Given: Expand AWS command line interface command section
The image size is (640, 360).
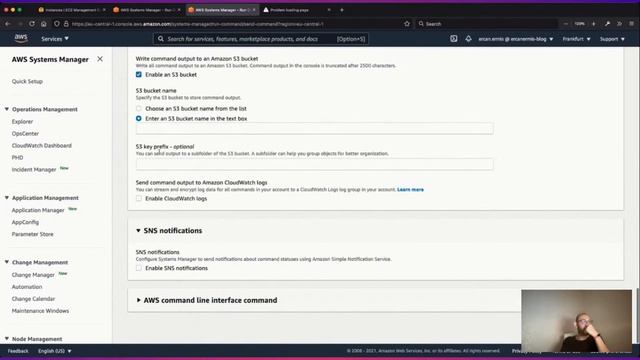Looking at the screenshot, I should [x=138, y=300].
